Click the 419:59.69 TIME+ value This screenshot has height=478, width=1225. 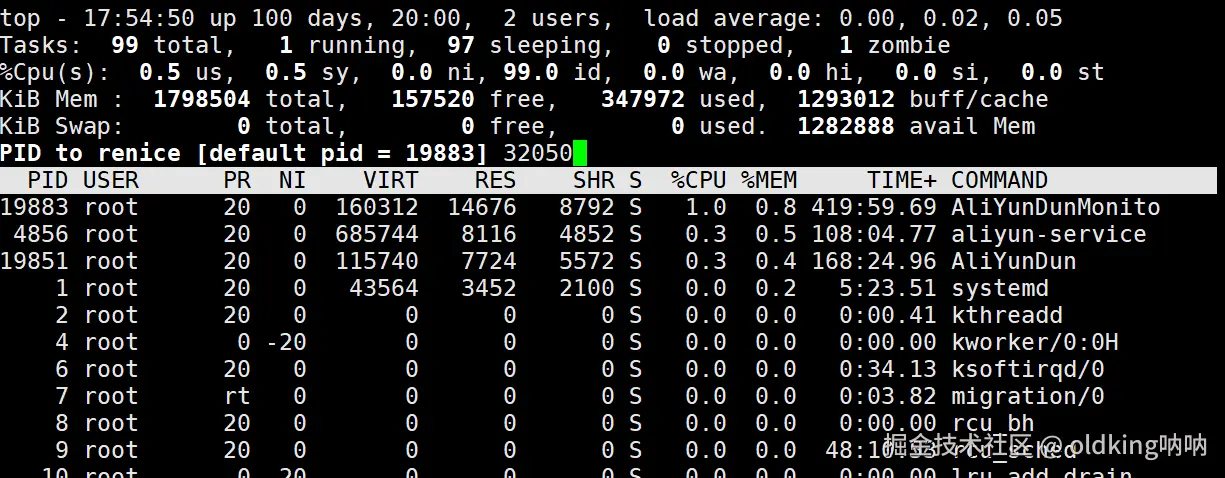click(x=874, y=207)
